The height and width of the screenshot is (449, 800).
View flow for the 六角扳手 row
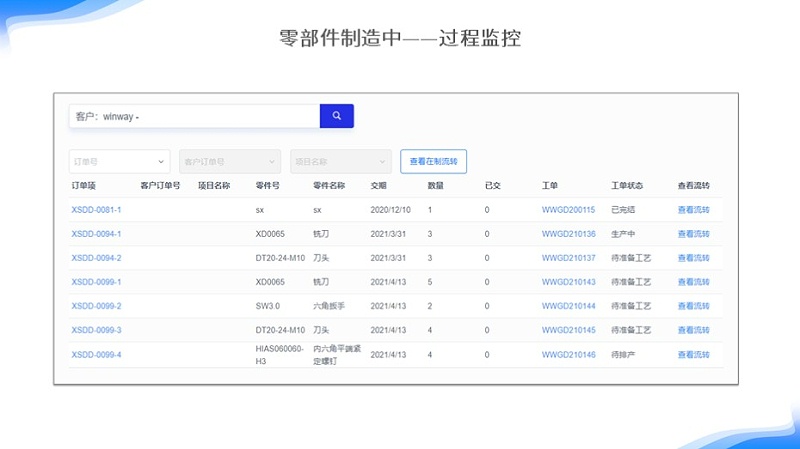[x=693, y=306]
